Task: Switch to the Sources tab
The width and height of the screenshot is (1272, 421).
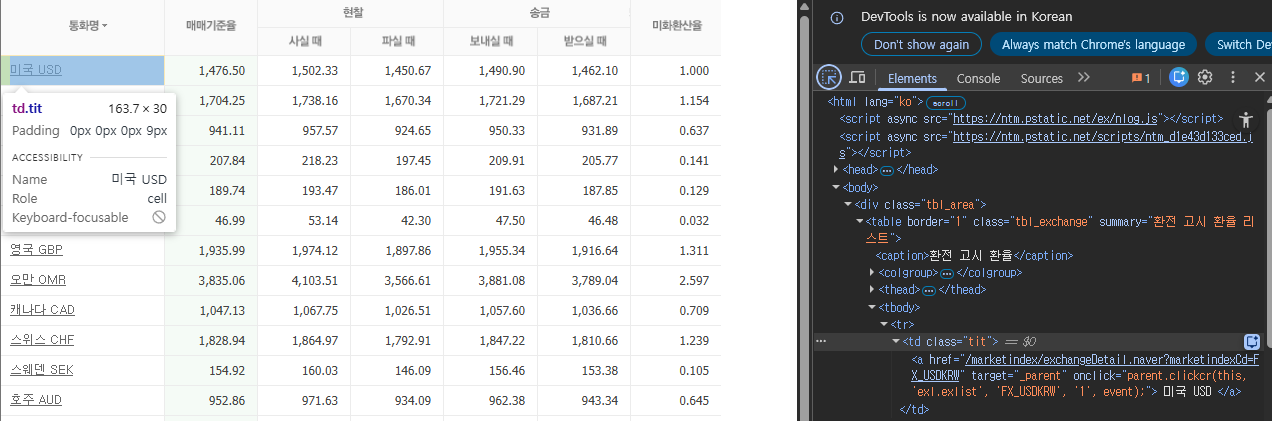Action: tap(1042, 78)
